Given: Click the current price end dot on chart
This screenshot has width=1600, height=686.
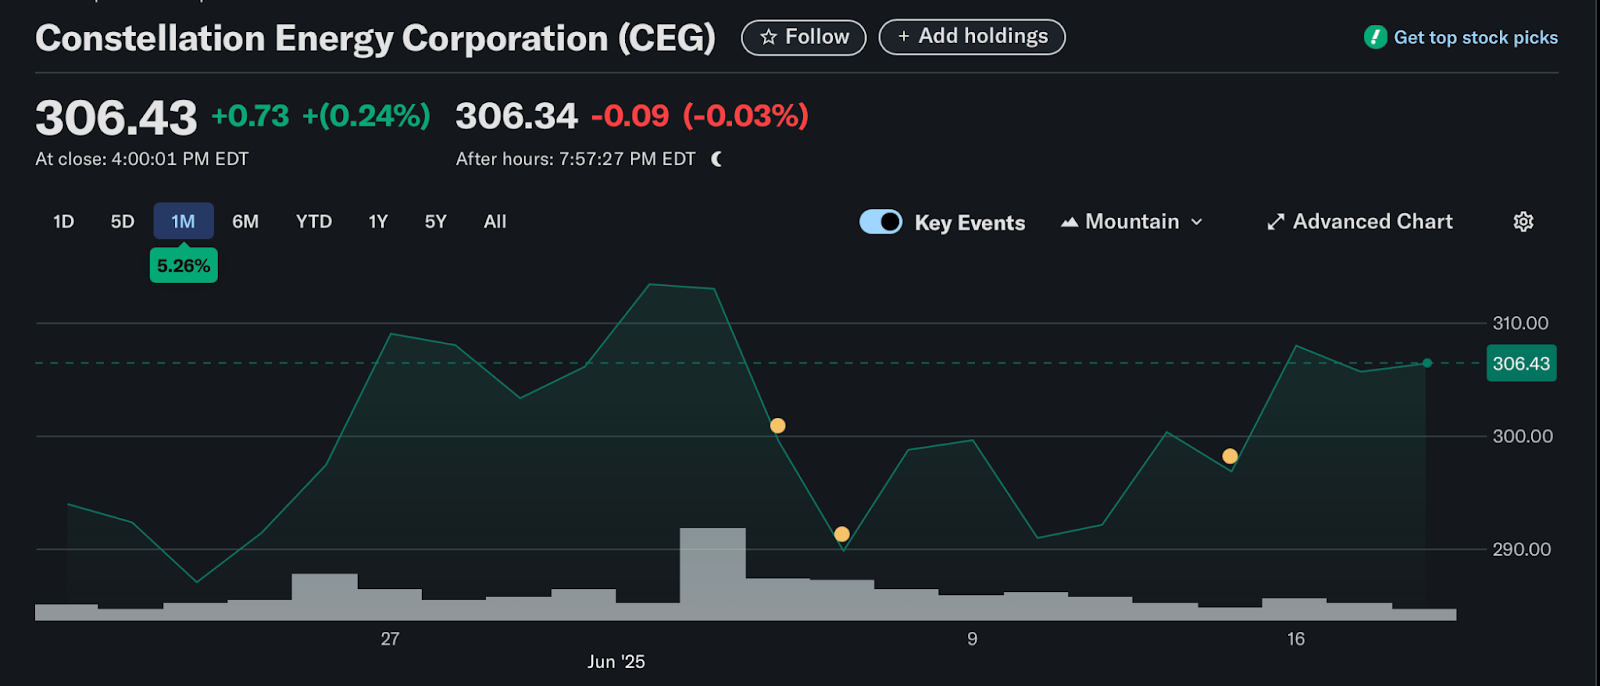Looking at the screenshot, I should tap(1427, 363).
